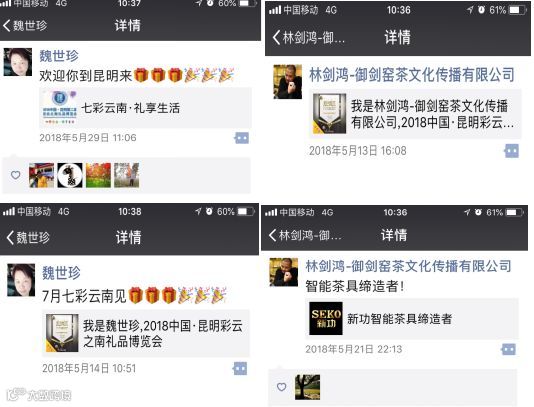Tap 魏世珍 avatar beside 7月七彩云南见
Screen dimensions: 534x407
tap(21, 280)
